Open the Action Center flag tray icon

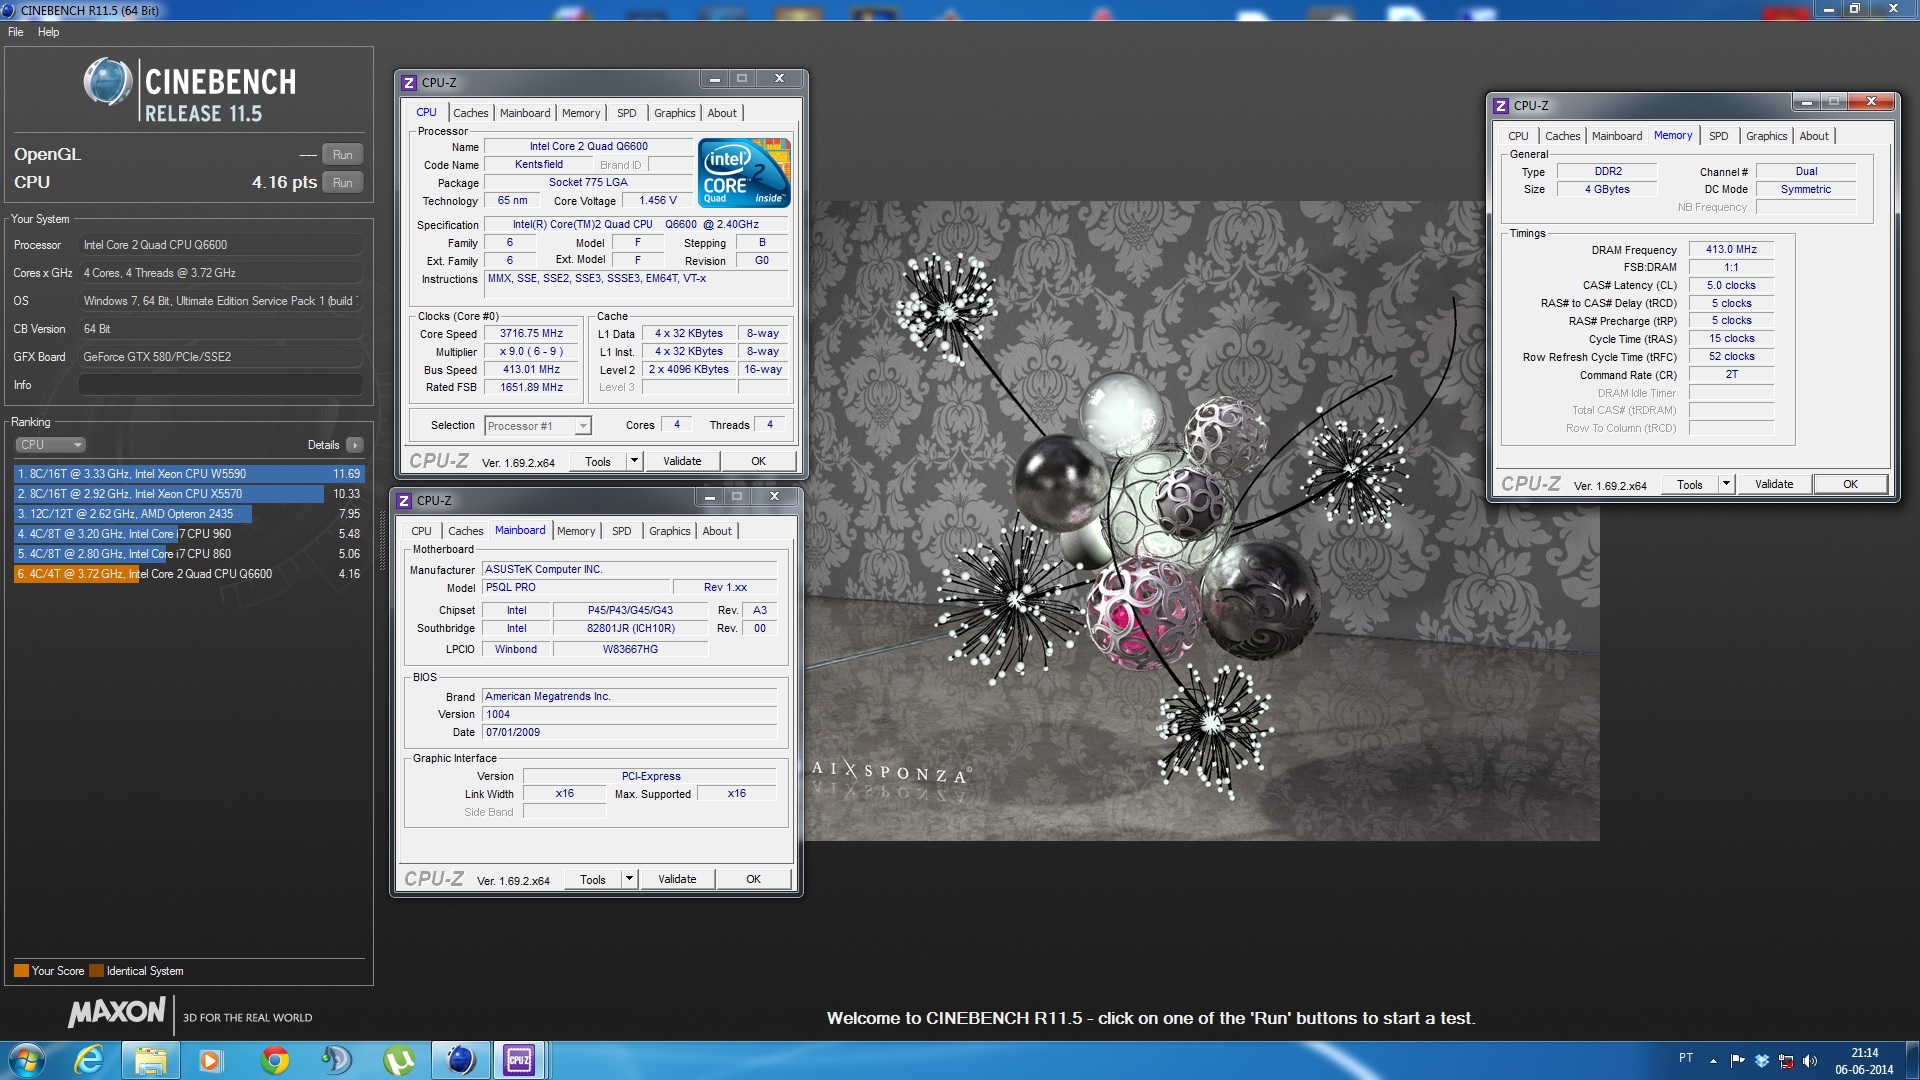coord(1737,1061)
